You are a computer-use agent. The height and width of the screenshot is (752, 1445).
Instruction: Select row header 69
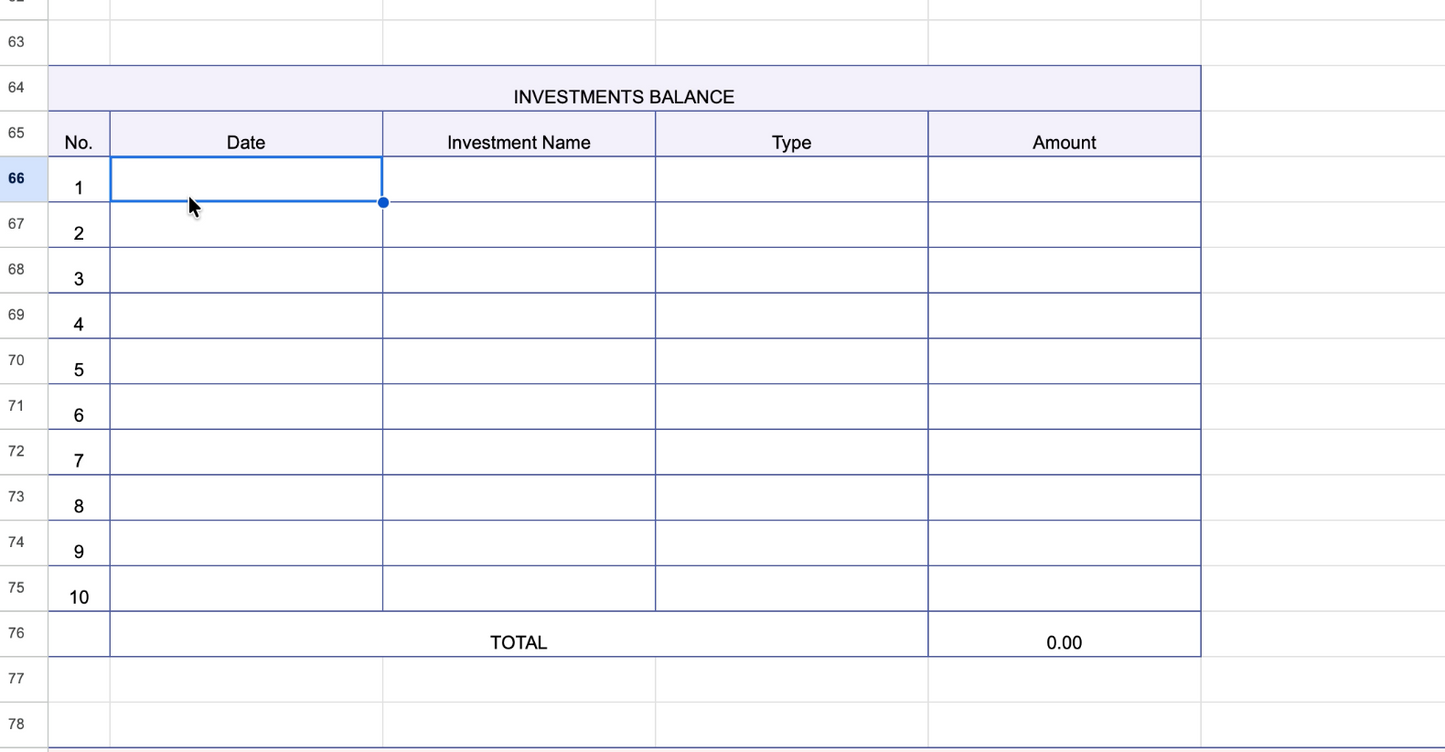tap(24, 316)
